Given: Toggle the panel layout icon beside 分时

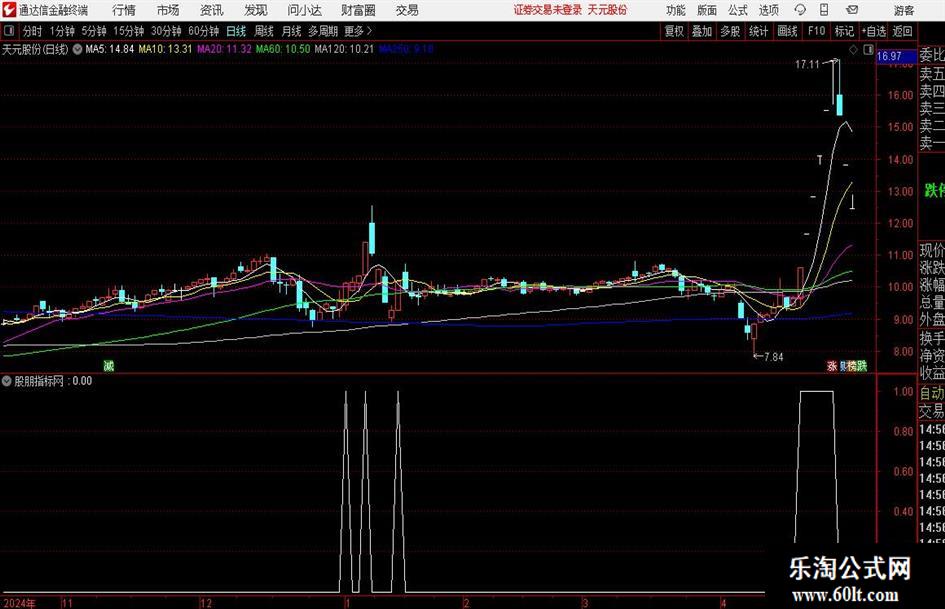Looking at the screenshot, I should click(x=9, y=31).
